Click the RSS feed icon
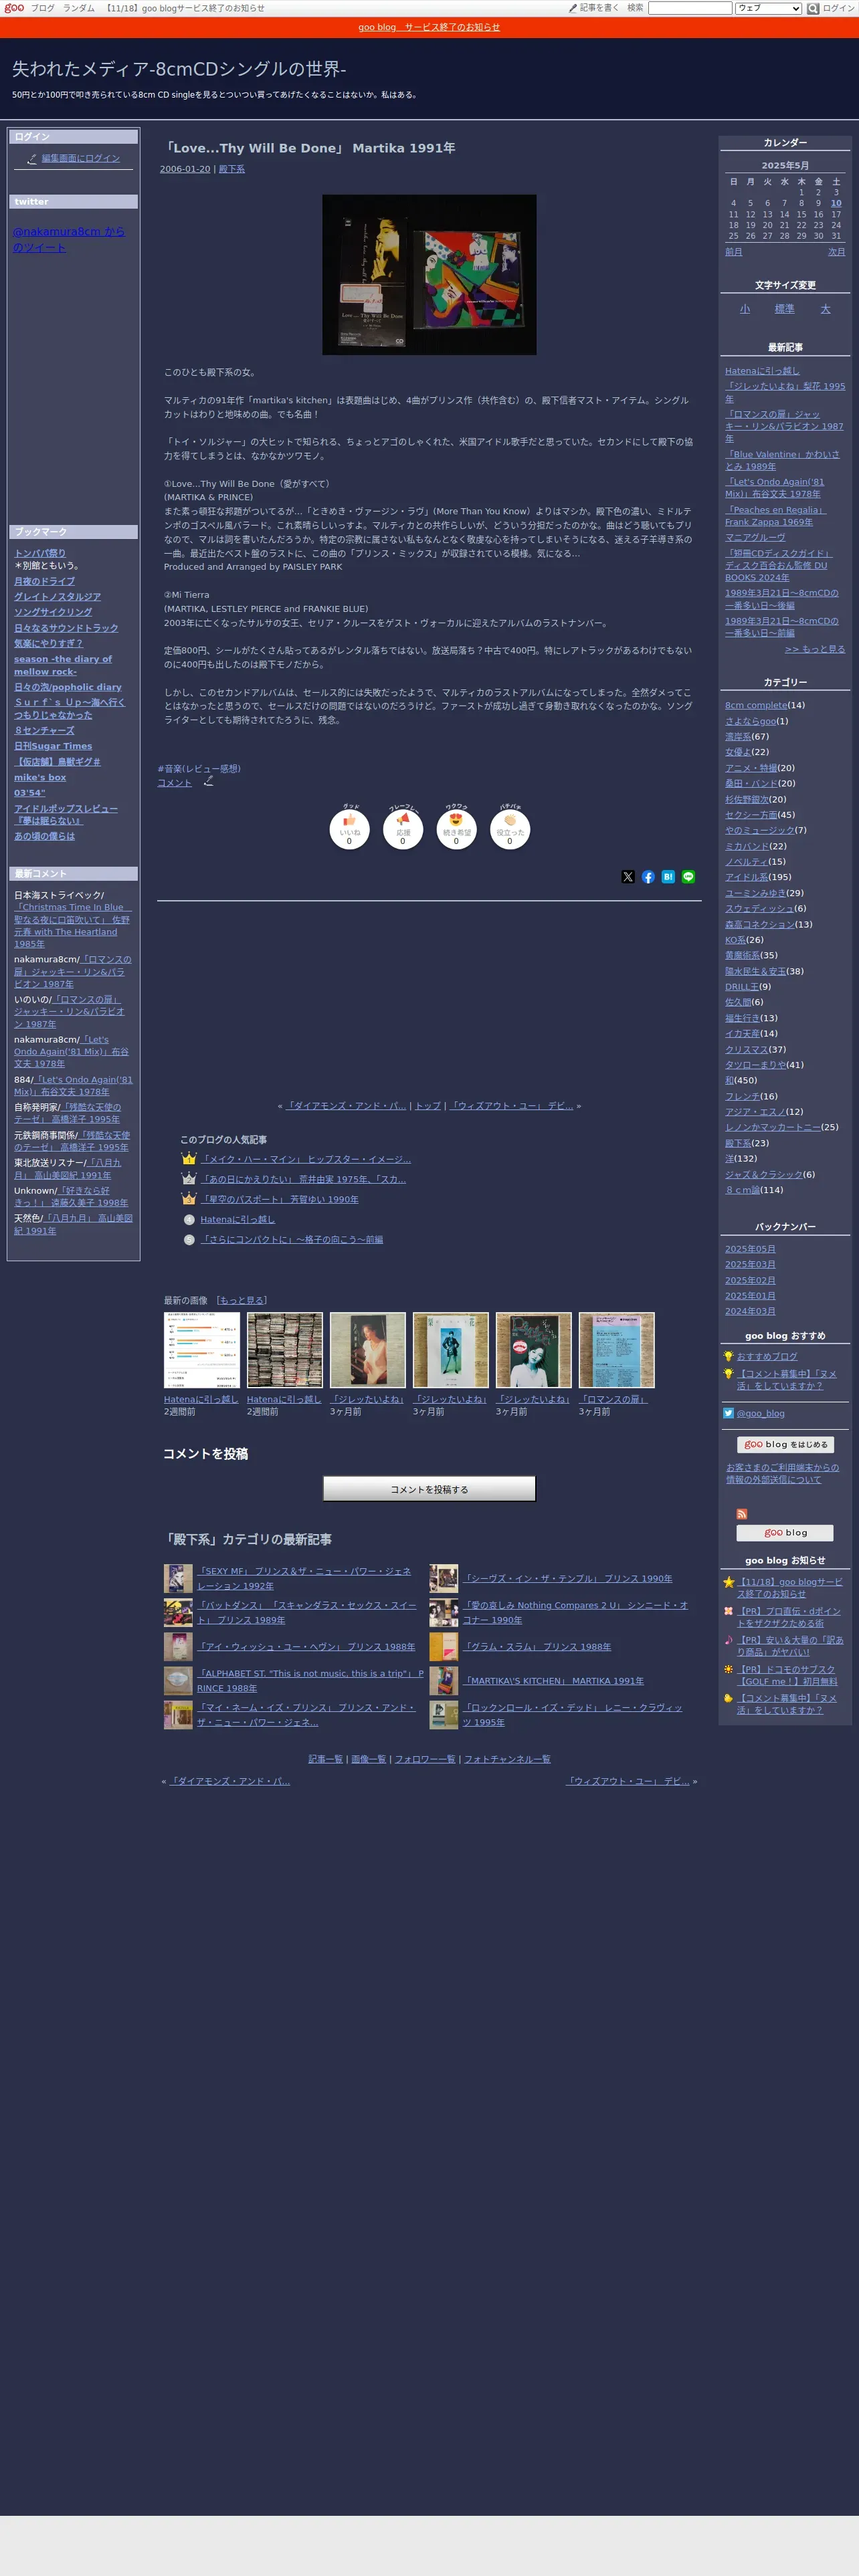 (x=741, y=1514)
